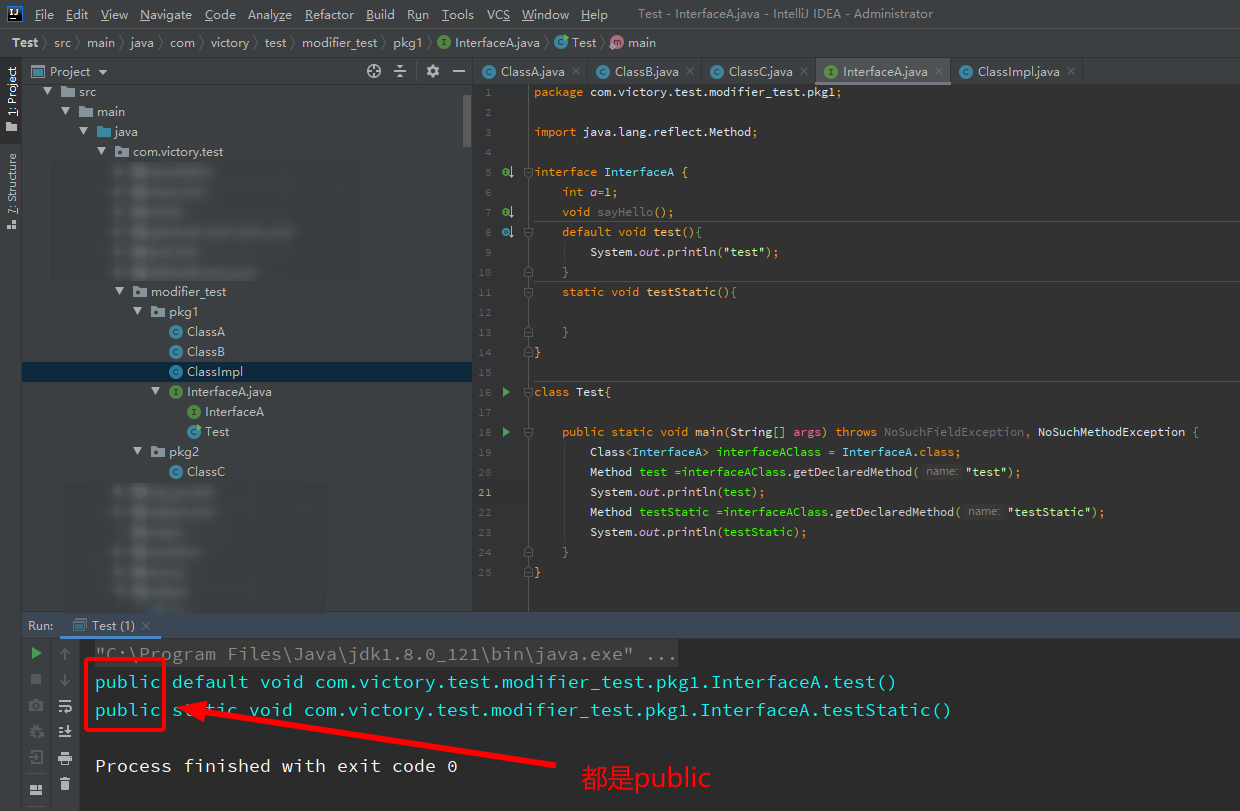
Task: Rerun Test with the green Run button
Action: (x=36, y=653)
